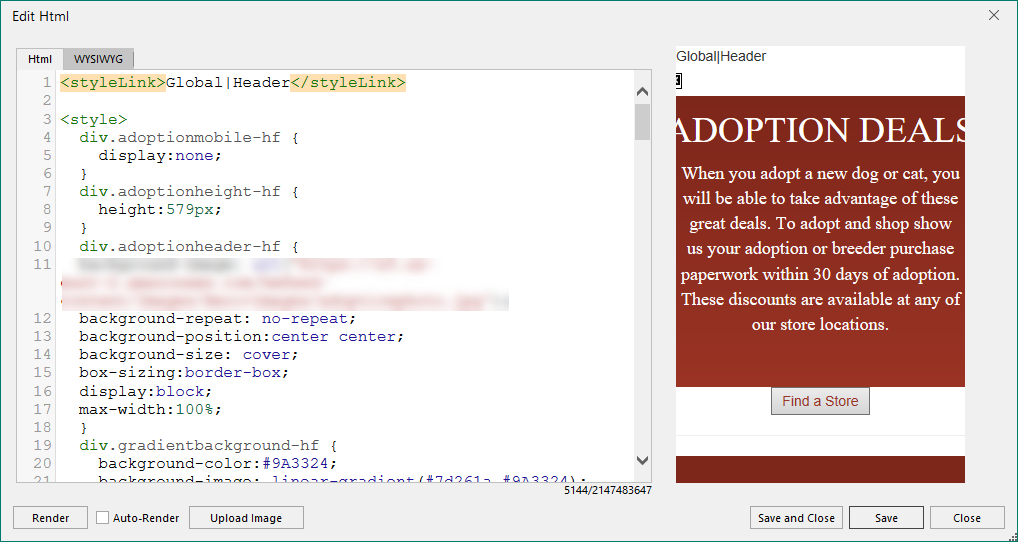
Task: Click the background-repeat: no-repeat; line
Action: coord(217,319)
